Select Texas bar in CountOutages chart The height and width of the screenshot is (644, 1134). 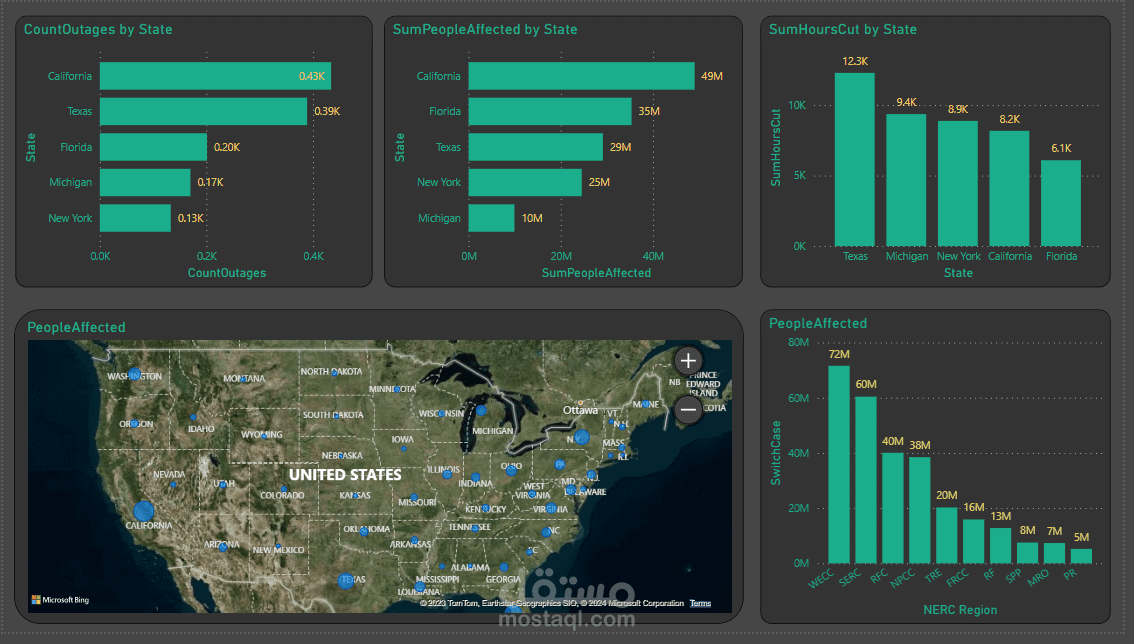[203, 111]
